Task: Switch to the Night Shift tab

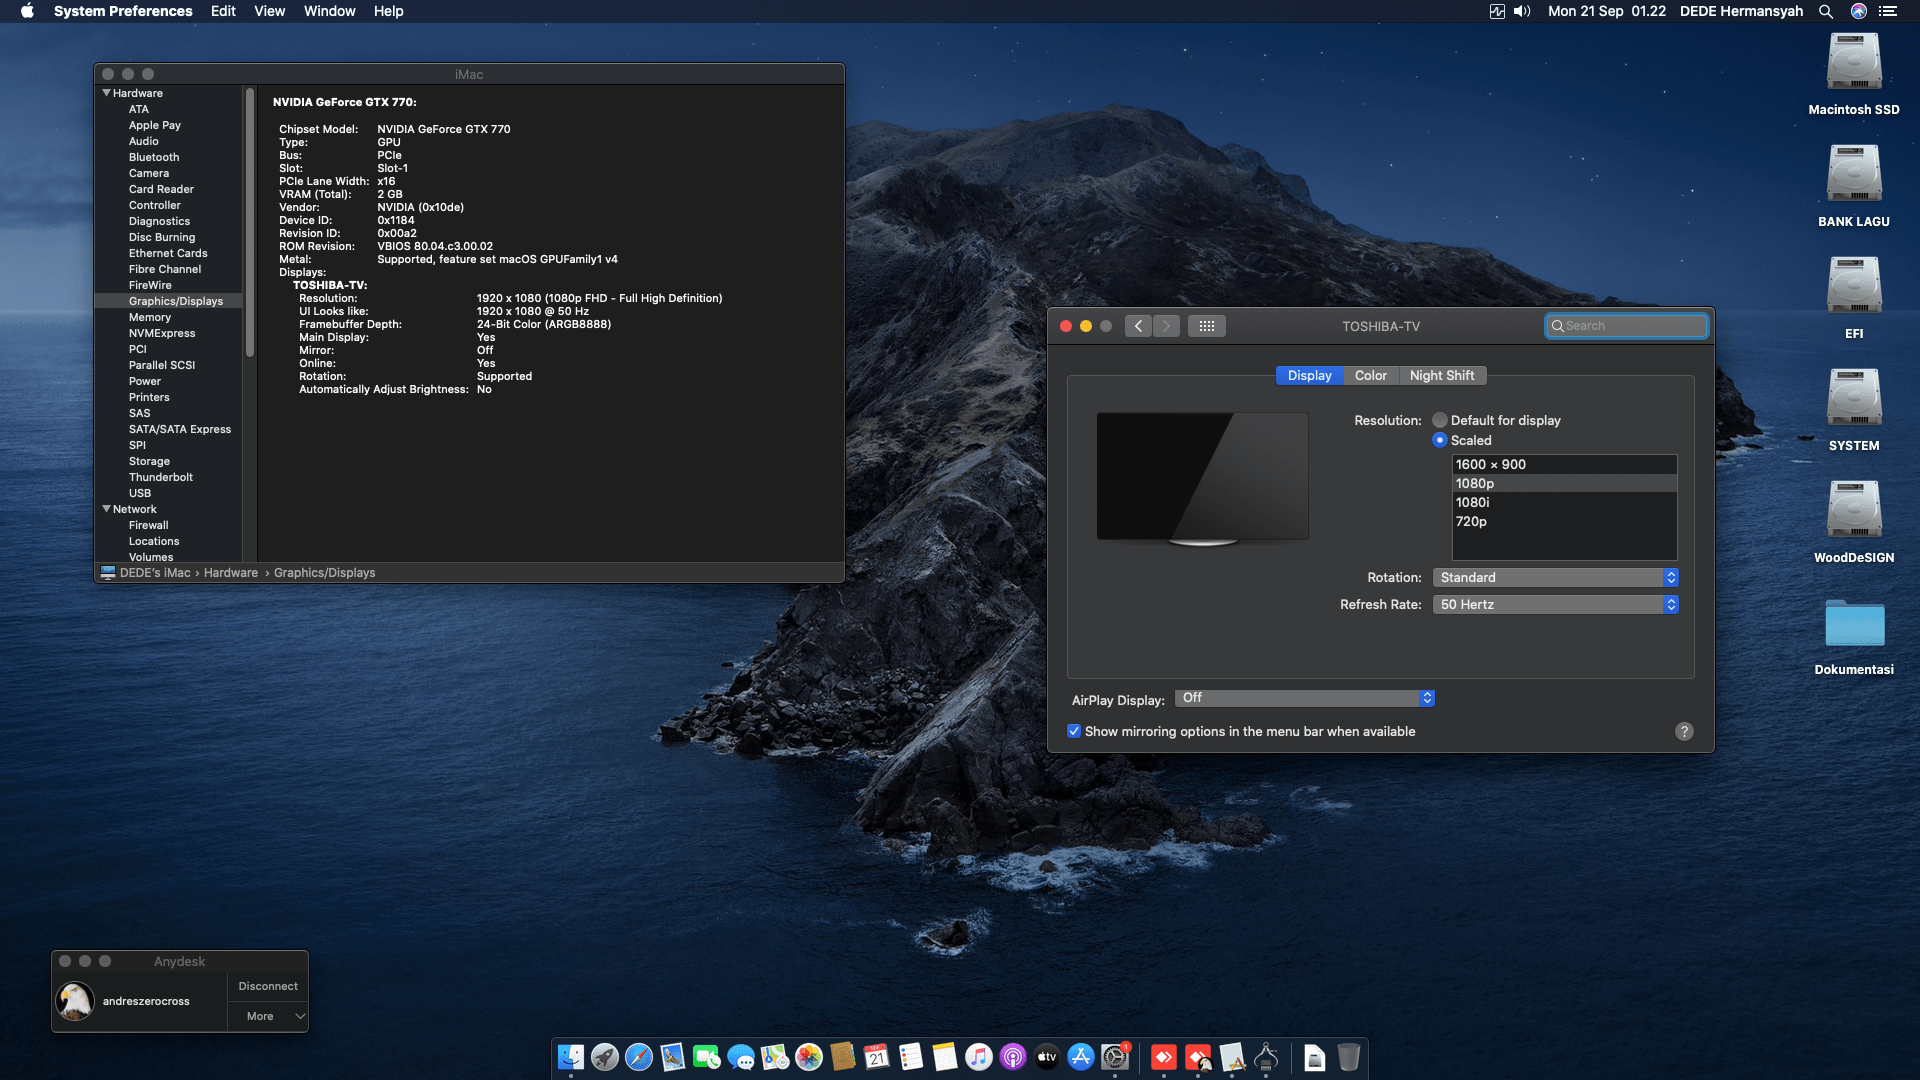Action: 1441,375
